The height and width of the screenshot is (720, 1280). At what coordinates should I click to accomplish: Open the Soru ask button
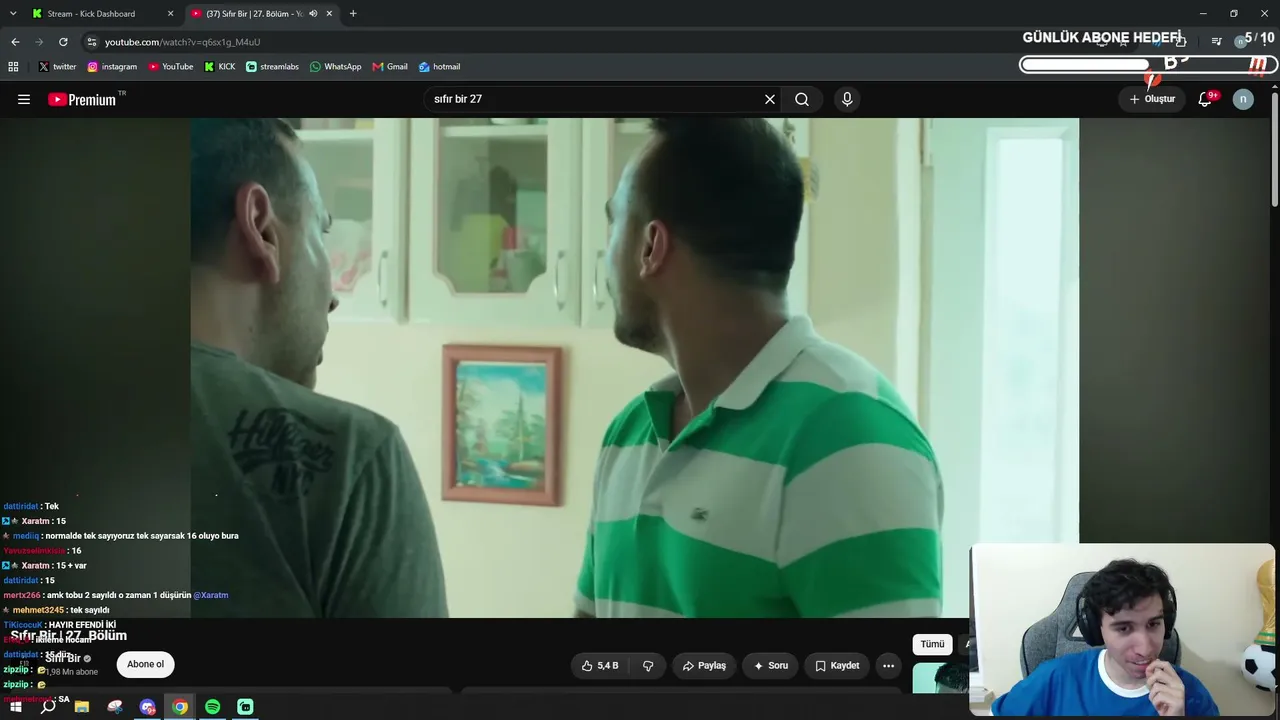coord(771,665)
